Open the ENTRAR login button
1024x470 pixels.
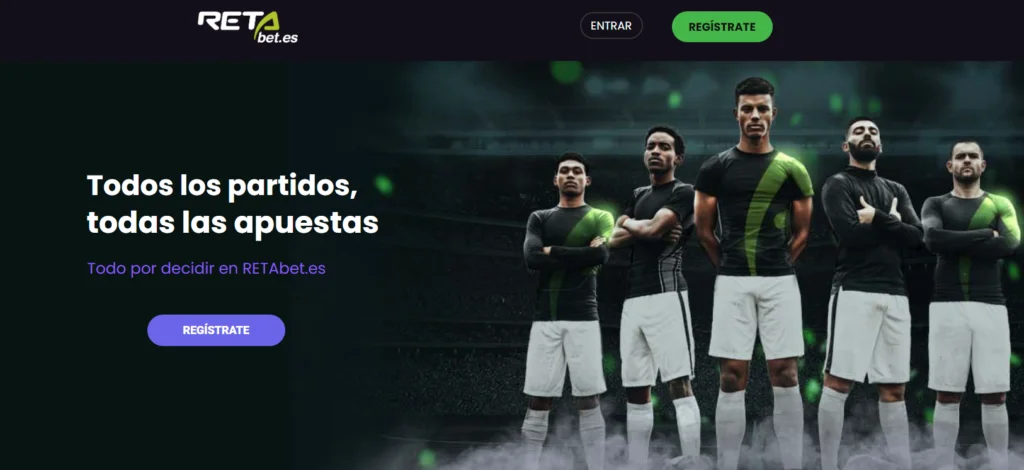point(611,26)
